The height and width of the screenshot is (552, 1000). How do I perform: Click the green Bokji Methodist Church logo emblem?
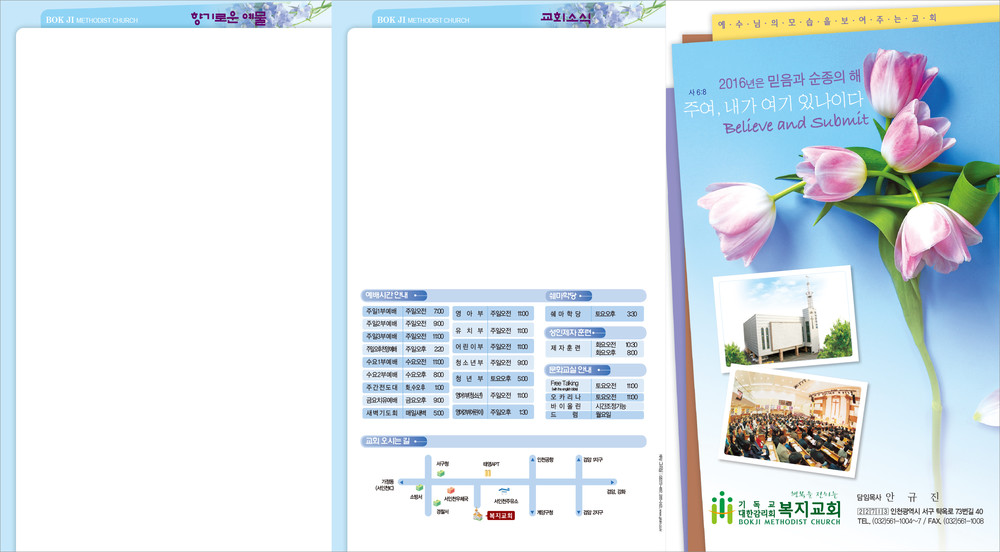pos(722,508)
